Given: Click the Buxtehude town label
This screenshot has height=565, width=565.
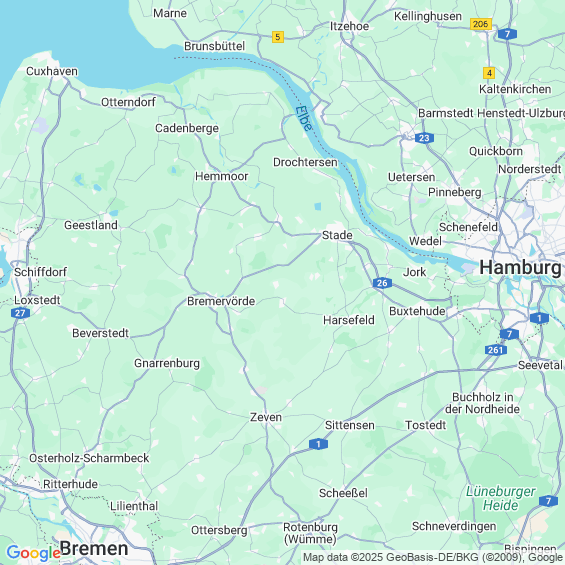Looking at the screenshot, I should point(417,311).
